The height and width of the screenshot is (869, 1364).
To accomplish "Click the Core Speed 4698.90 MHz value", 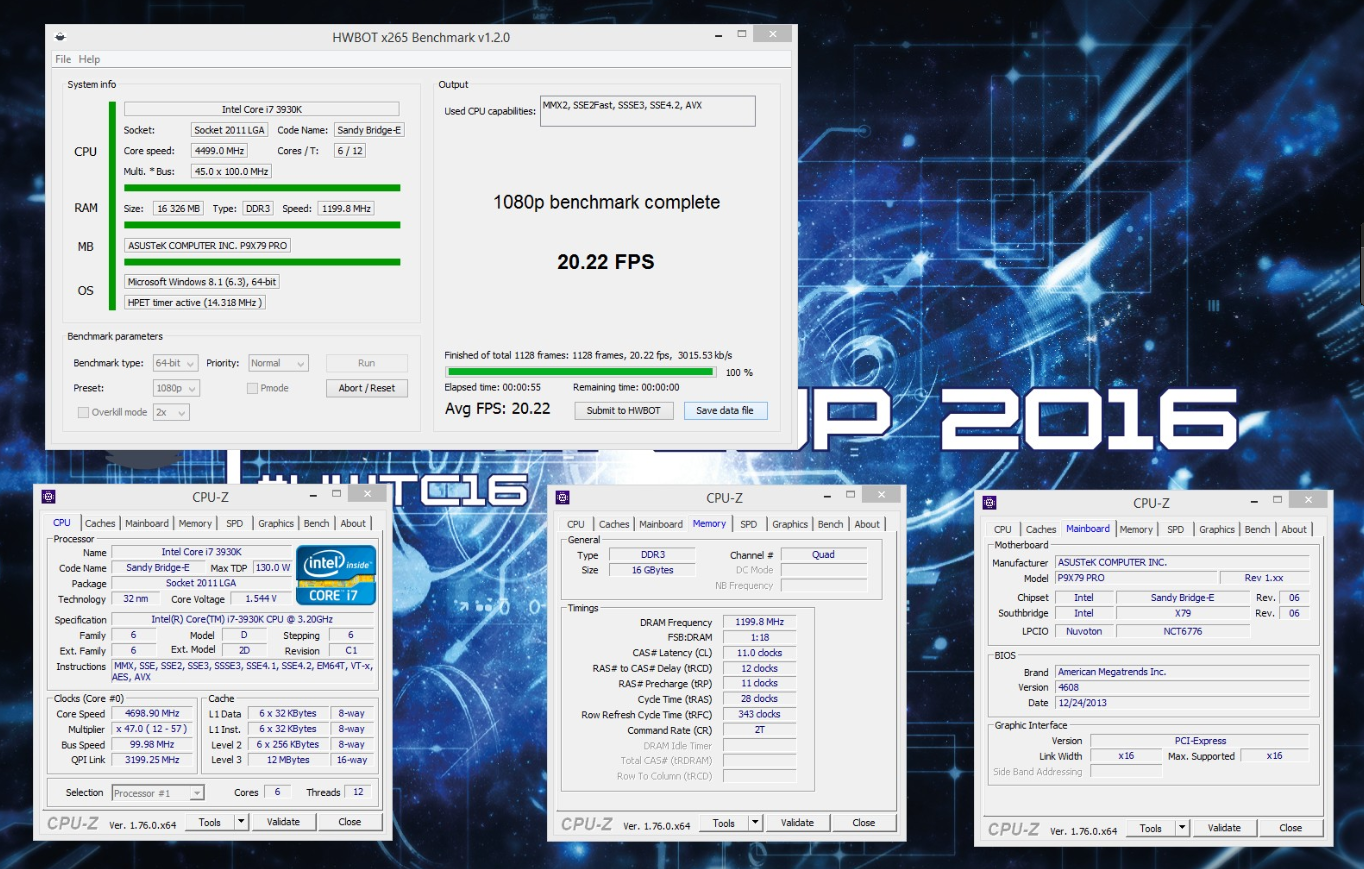I will 152,714.
